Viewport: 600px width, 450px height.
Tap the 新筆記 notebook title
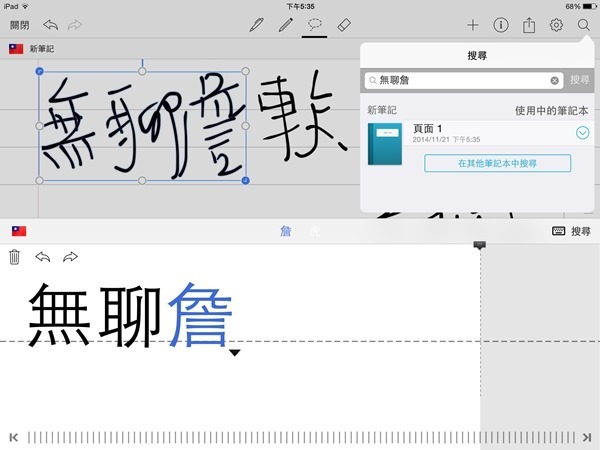42,49
